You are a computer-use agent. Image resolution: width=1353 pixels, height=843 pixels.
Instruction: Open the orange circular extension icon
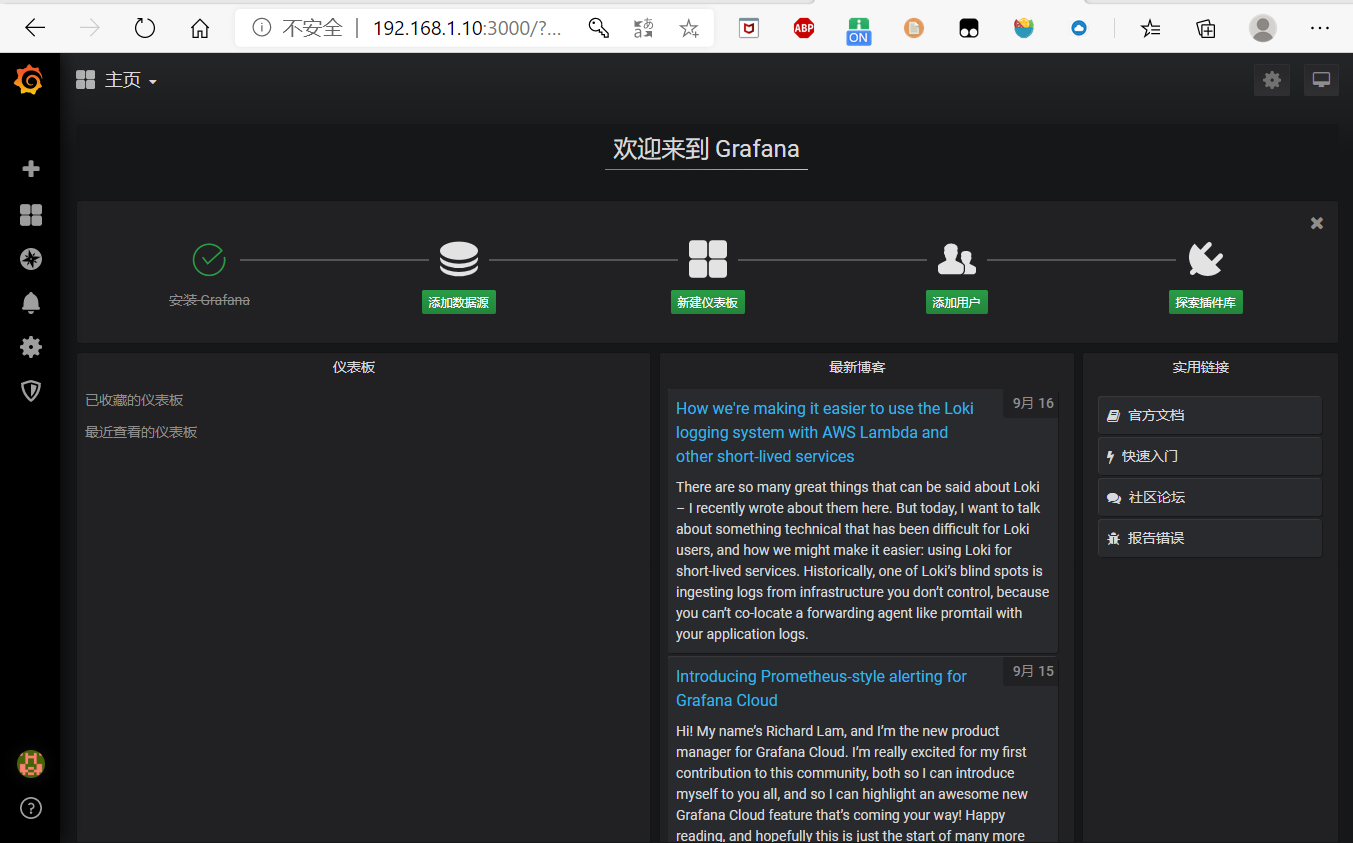point(914,28)
